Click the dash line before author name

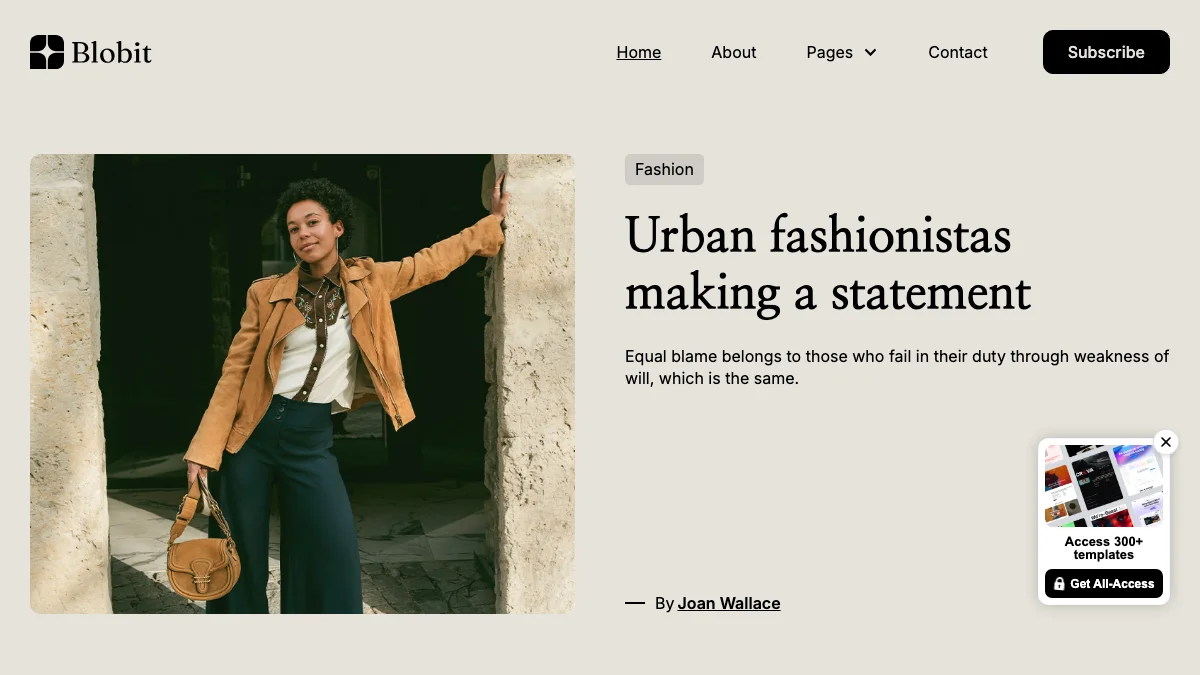635,603
